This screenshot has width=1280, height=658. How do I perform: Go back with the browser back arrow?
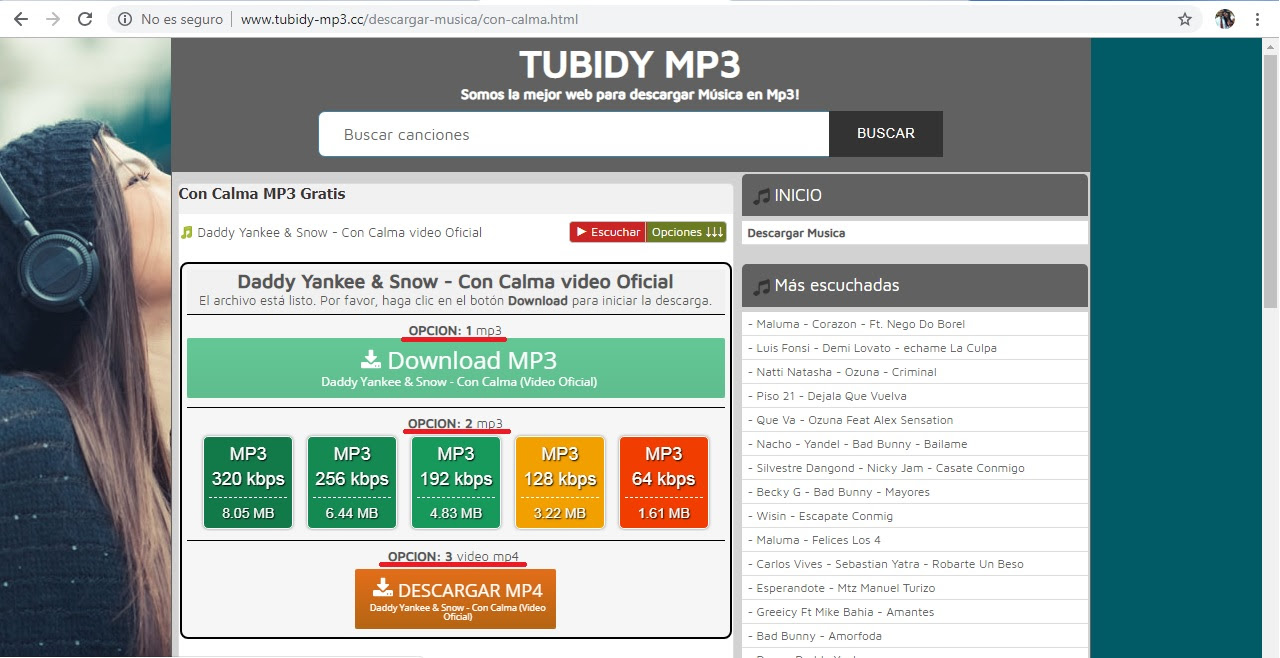pyautogui.click(x=20, y=19)
